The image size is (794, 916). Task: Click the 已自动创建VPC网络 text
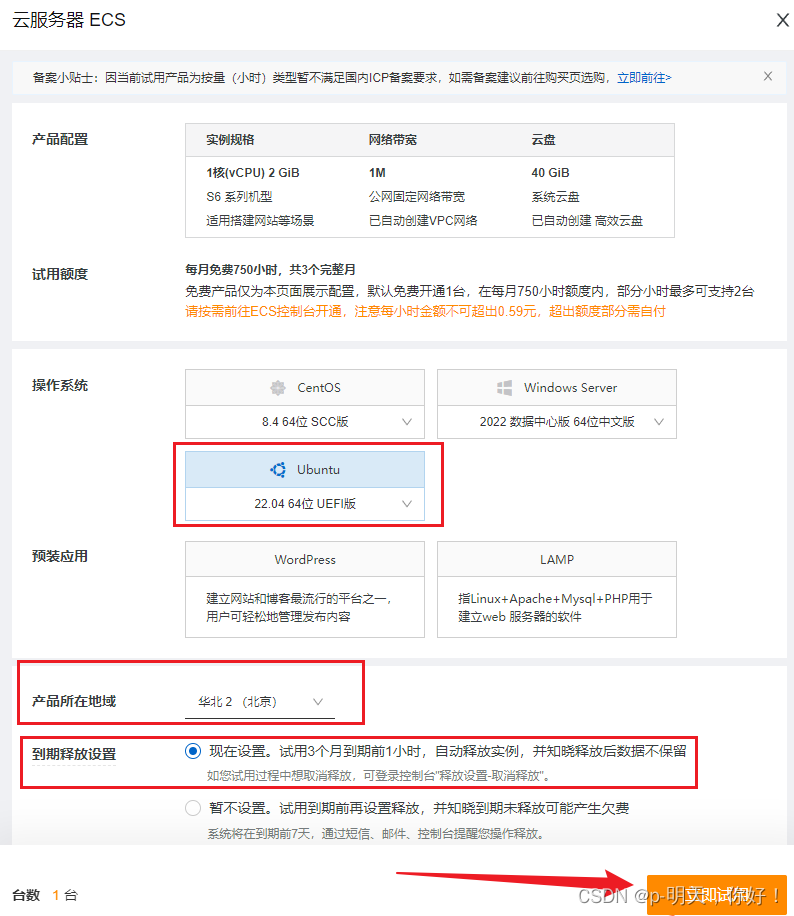point(423,221)
